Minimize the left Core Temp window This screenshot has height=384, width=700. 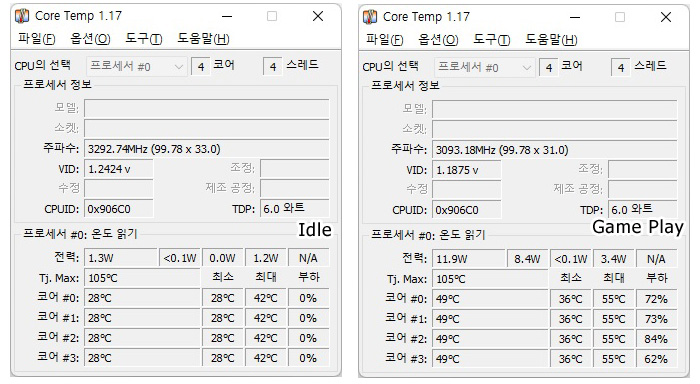point(227,17)
